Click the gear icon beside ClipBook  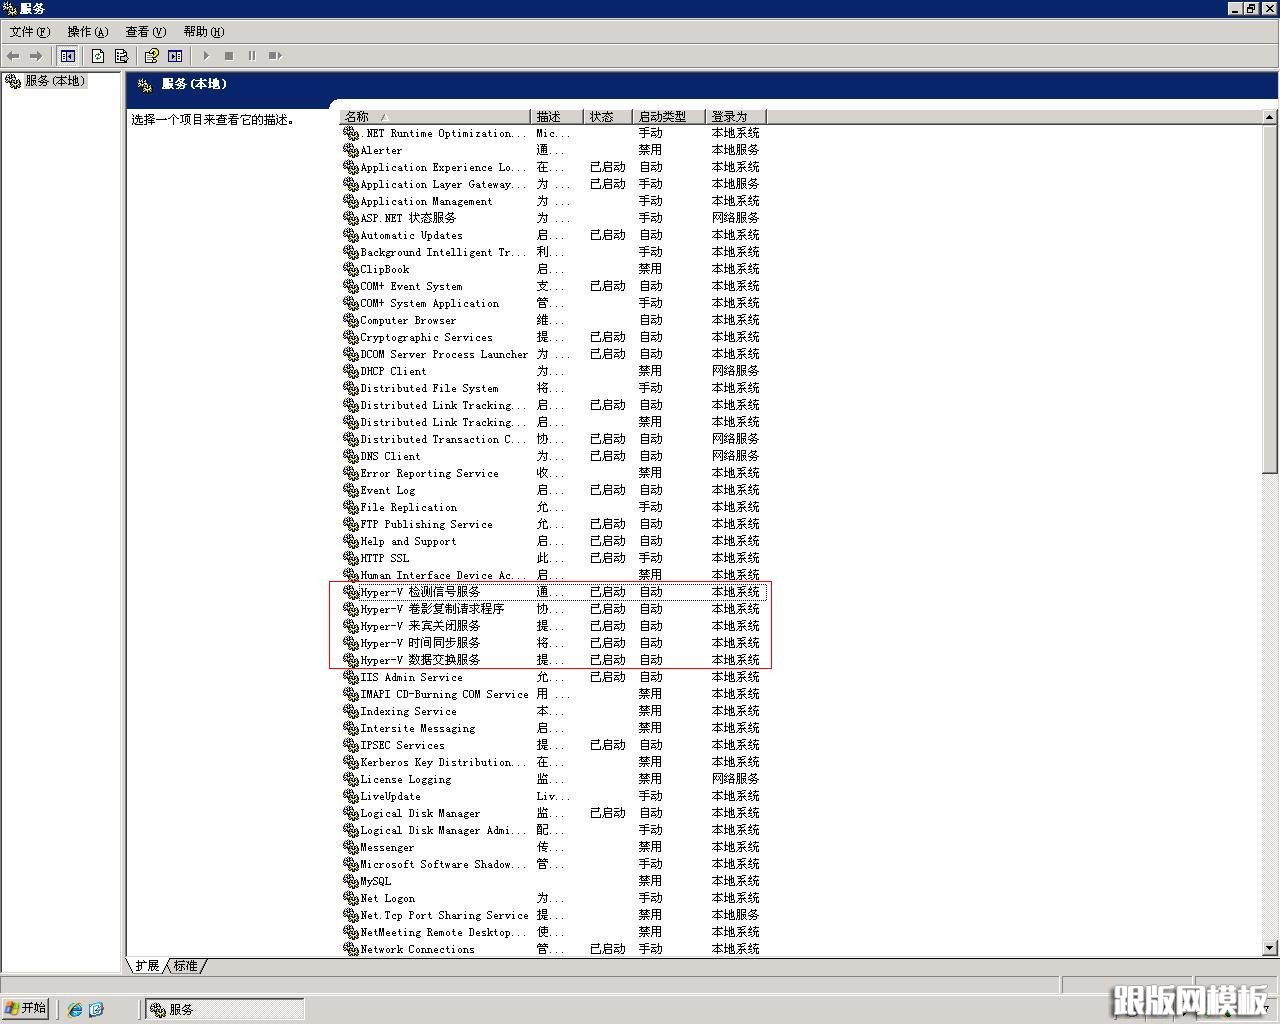351,269
